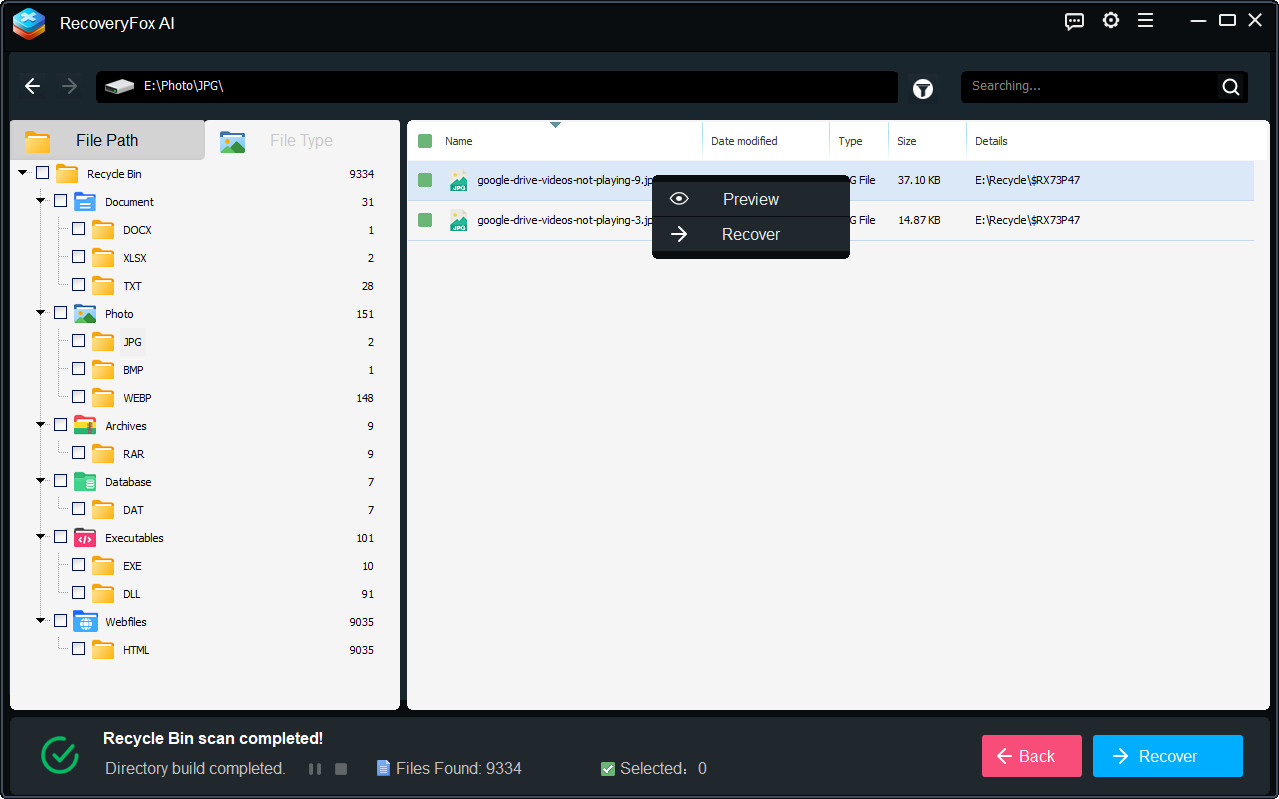Click the search magnifier icon

point(1231,87)
